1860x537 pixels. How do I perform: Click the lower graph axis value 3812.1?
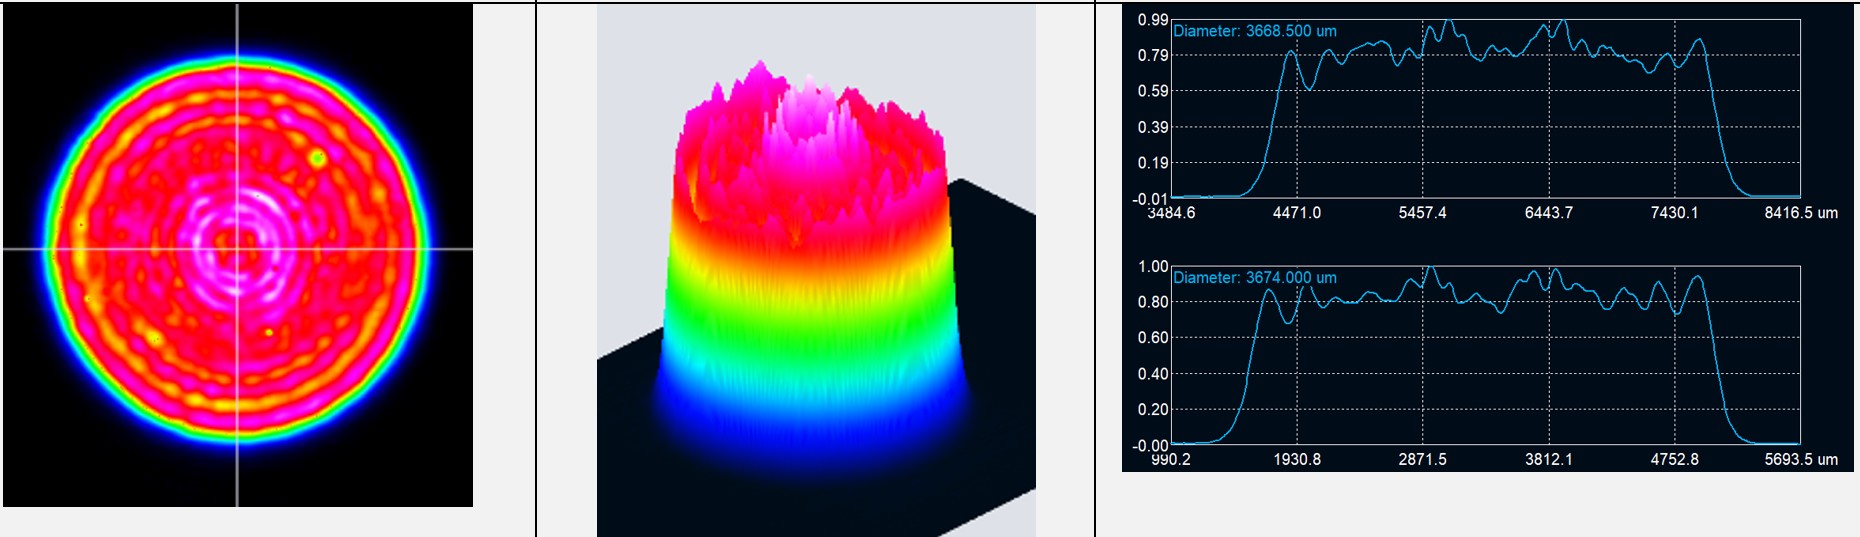point(1549,459)
